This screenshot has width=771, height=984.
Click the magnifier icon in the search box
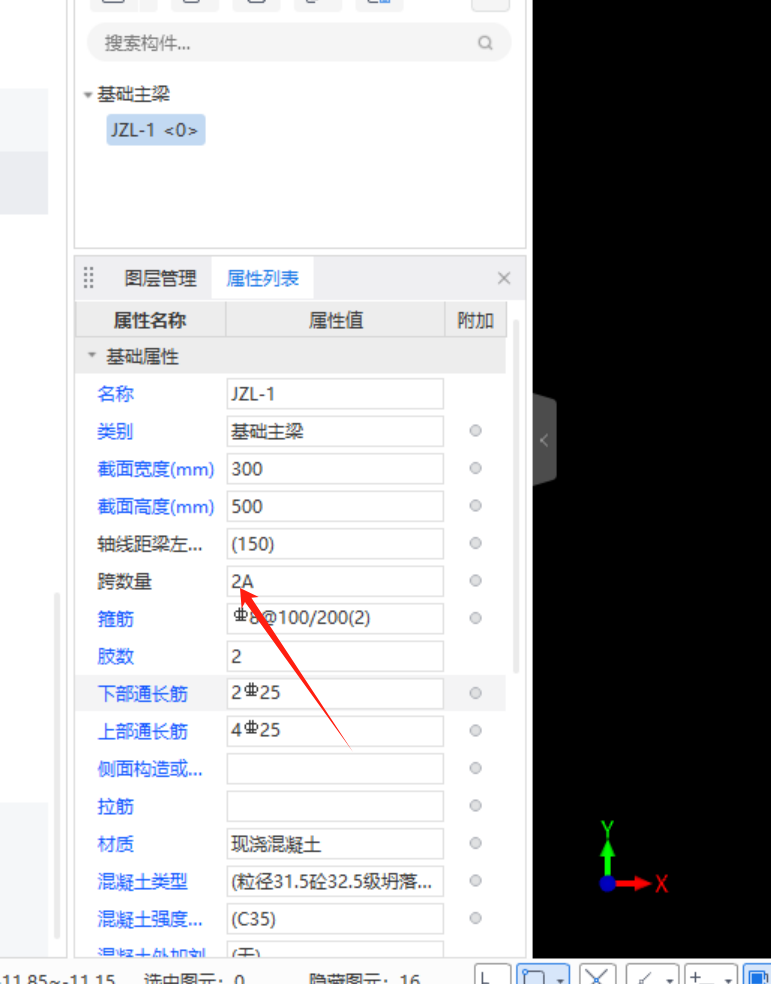point(485,43)
